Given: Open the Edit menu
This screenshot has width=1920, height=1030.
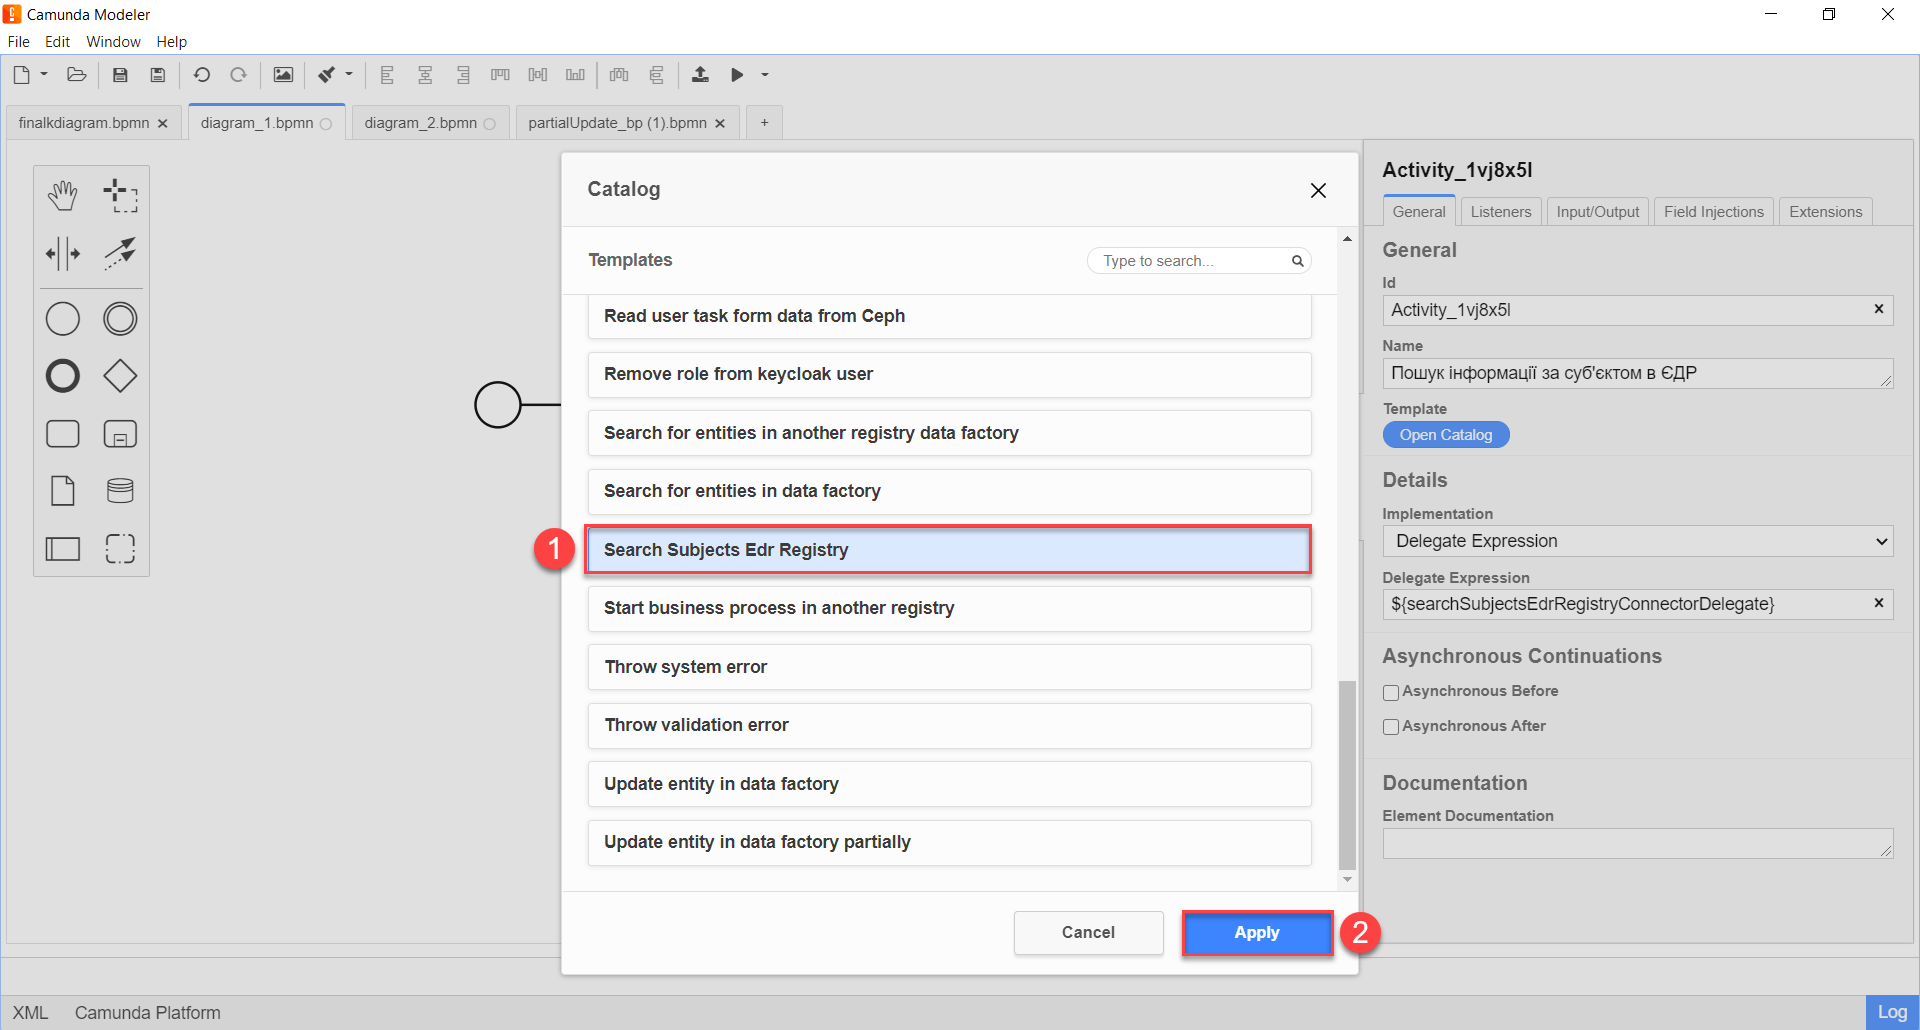Looking at the screenshot, I should 57,42.
